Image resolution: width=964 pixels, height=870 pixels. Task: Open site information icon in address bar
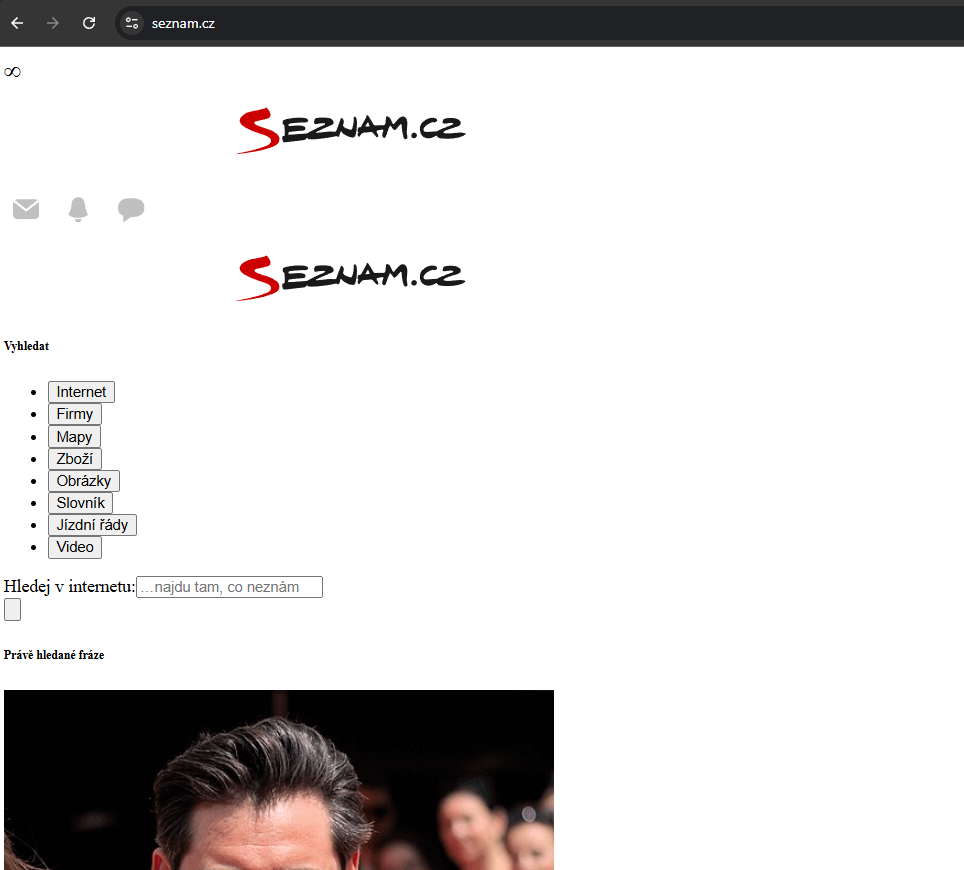pos(132,23)
